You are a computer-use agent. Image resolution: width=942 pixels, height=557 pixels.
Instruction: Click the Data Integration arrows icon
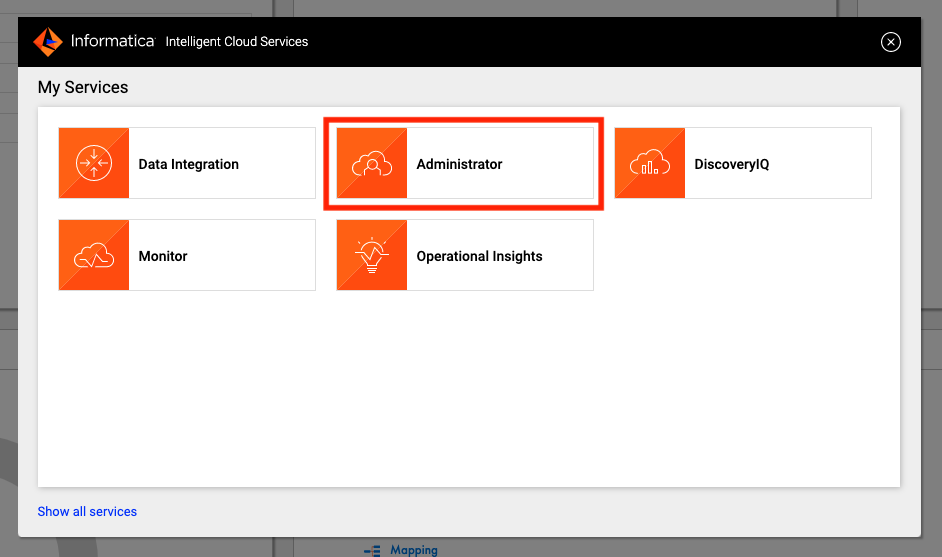point(94,163)
